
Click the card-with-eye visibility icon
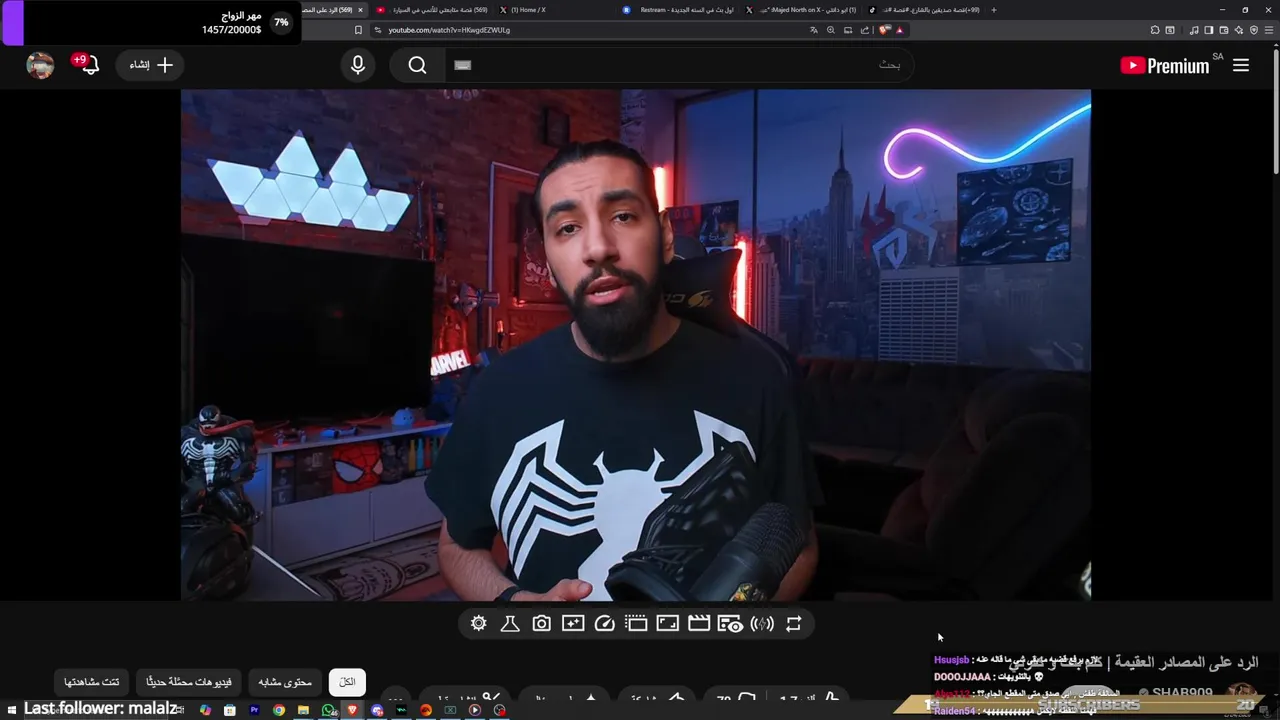731,624
